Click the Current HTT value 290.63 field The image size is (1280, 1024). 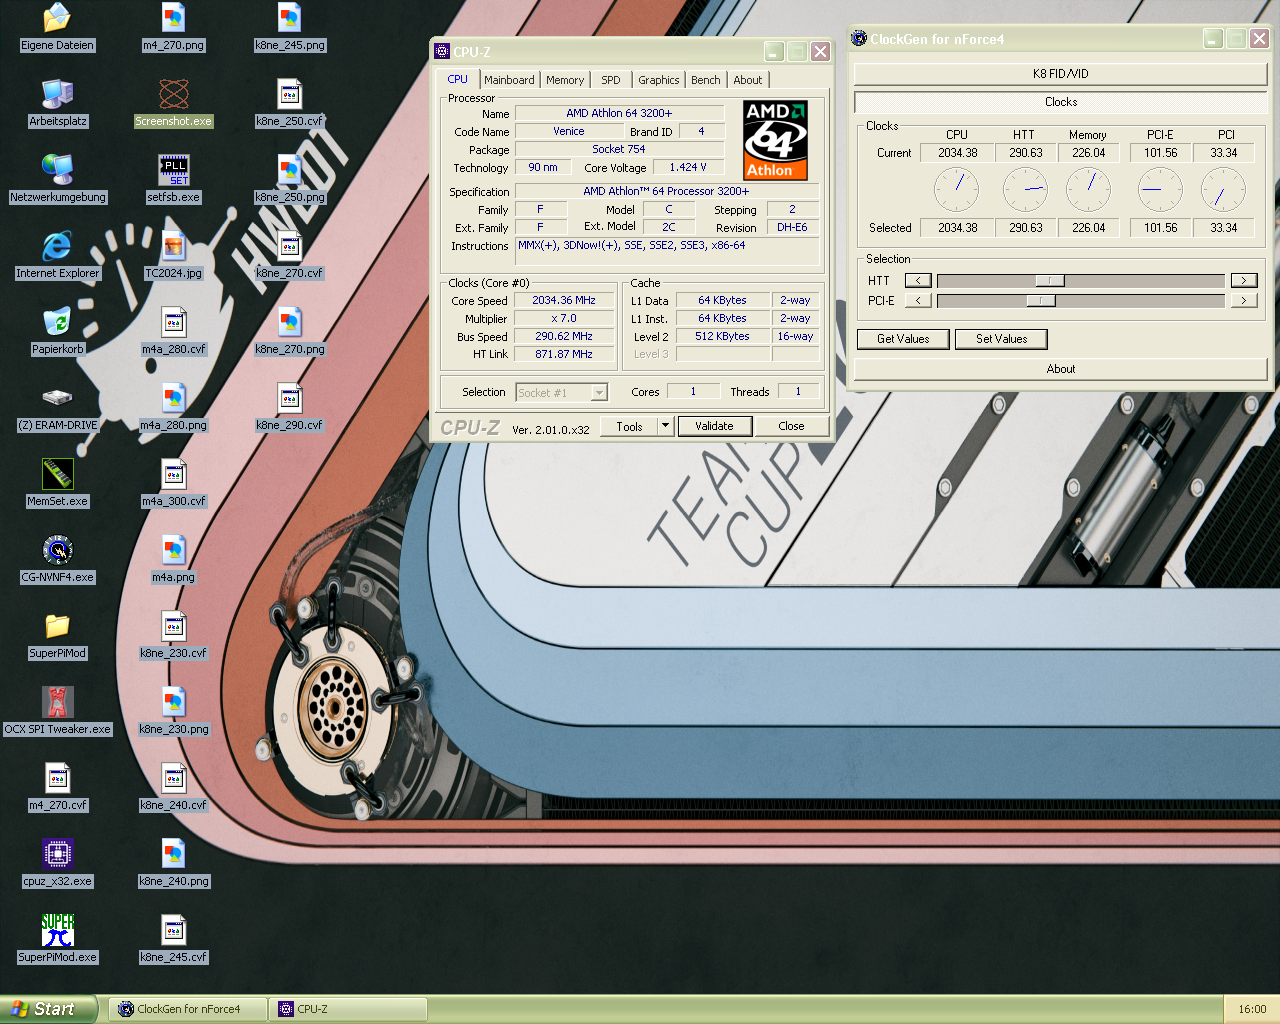(1025, 153)
